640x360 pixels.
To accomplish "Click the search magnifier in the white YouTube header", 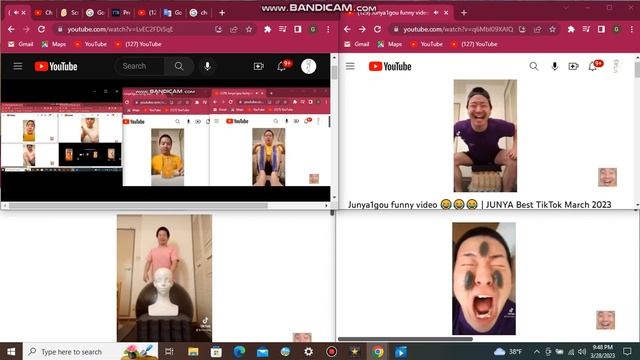I will (533, 66).
